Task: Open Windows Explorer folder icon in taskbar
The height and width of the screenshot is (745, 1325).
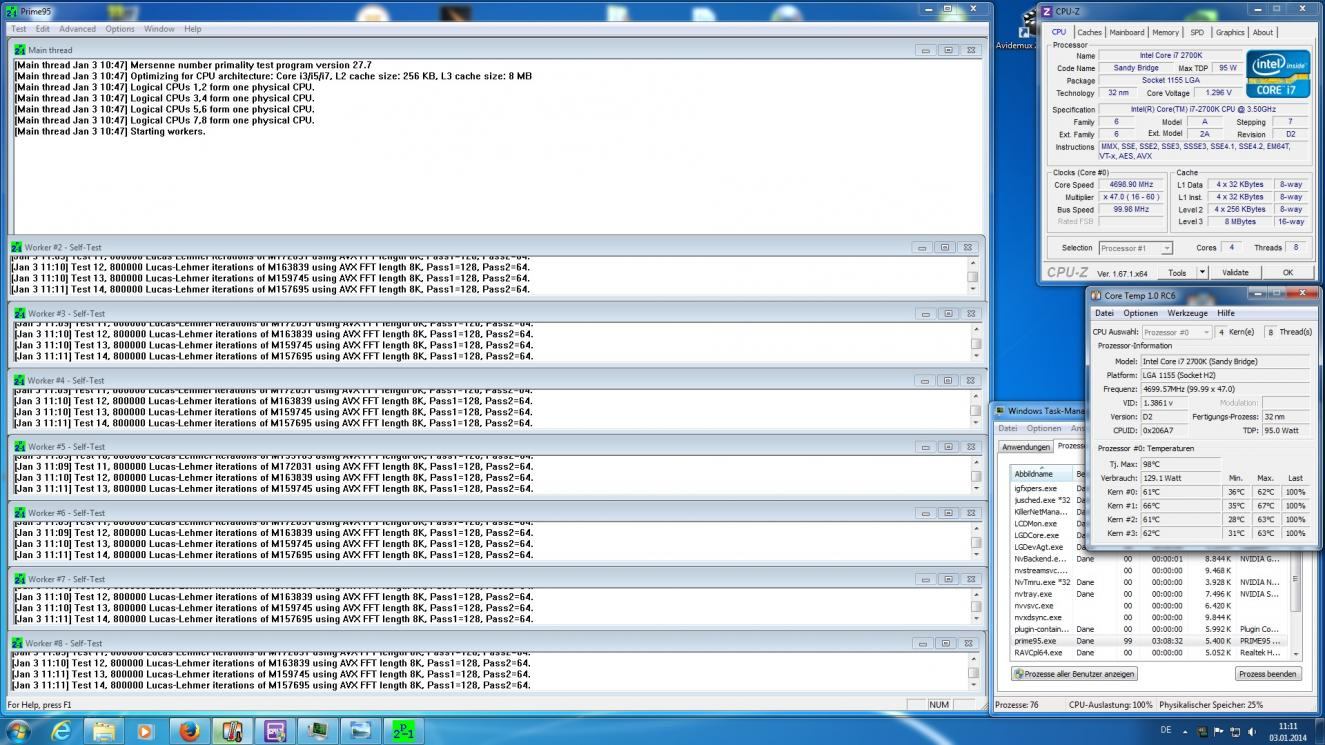Action: [x=103, y=731]
